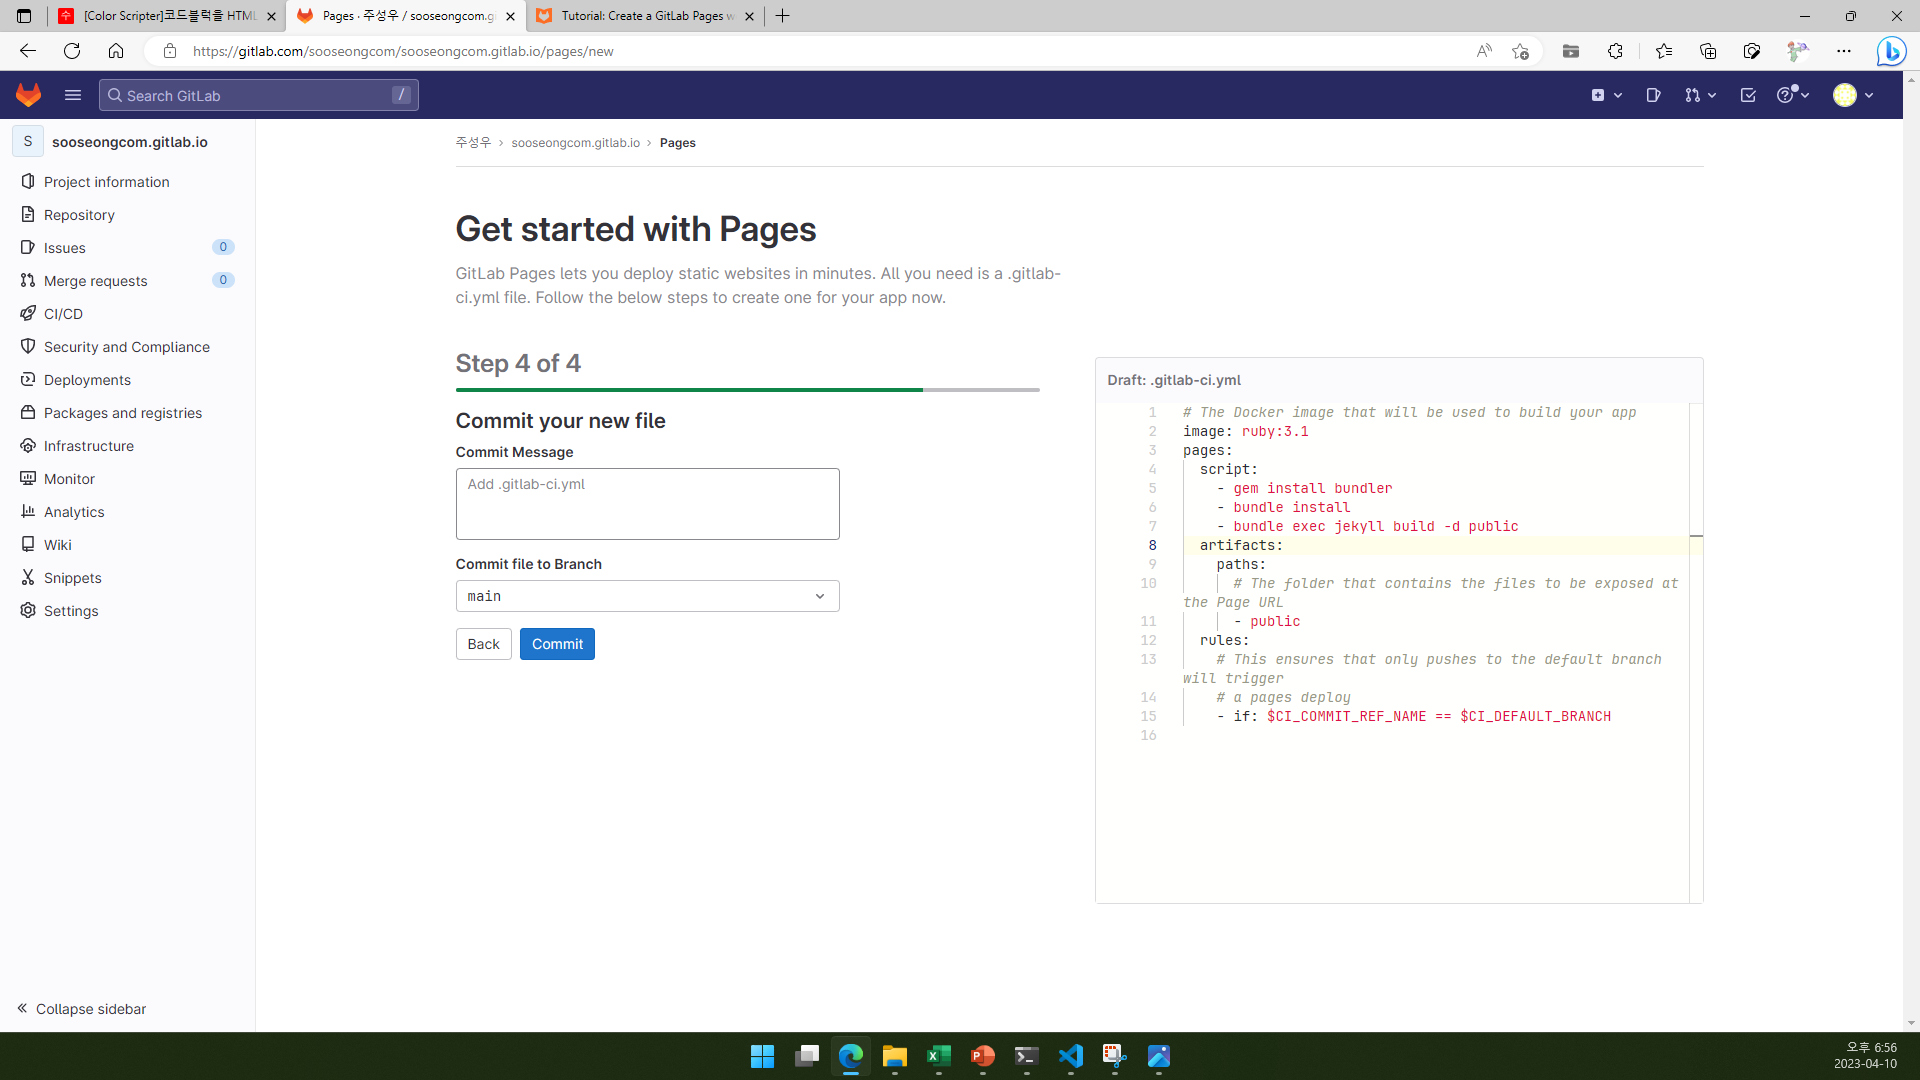Select the Pages breadcrumb tab
This screenshot has height=1080, width=1920.
click(678, 142)
